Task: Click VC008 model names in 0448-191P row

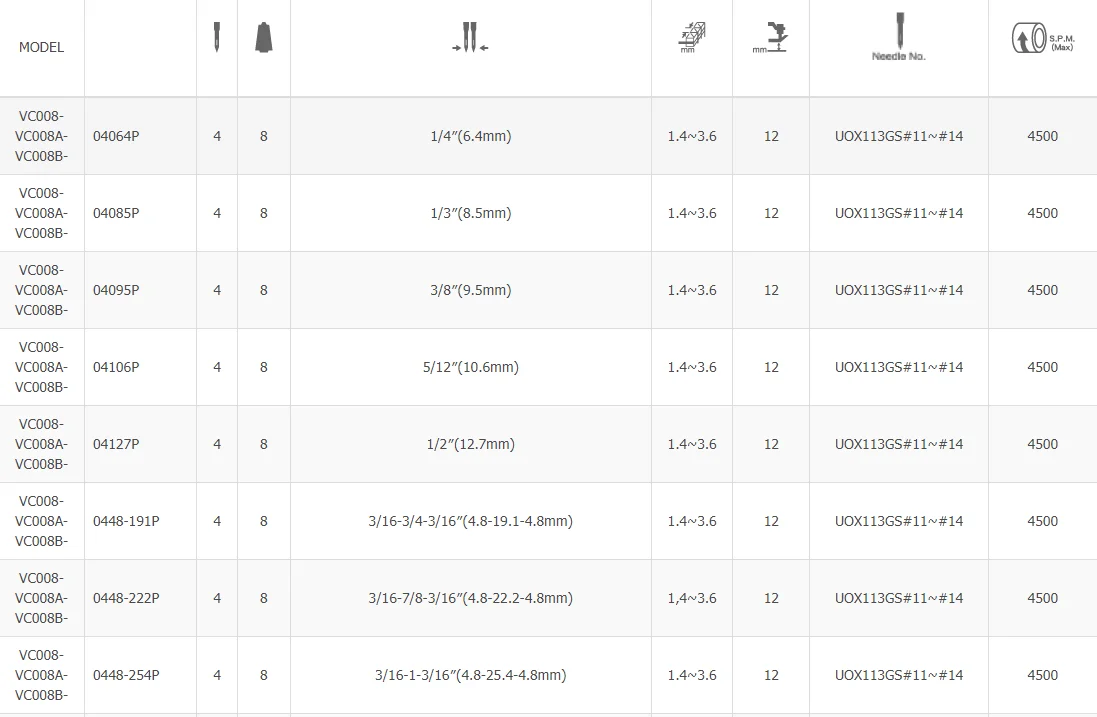Action: (x=41, y=521)
